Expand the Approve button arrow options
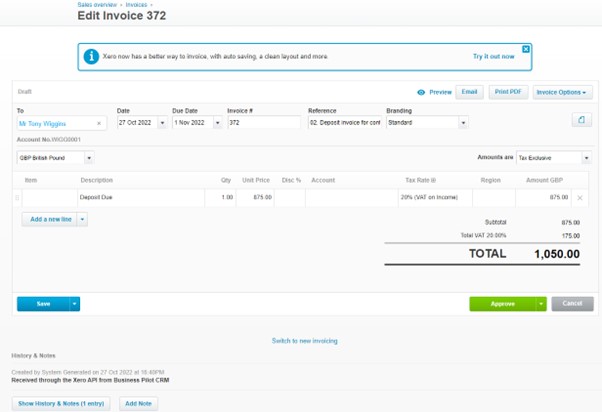The height and width of the screenshot is (412, 602). click(541, 304)
